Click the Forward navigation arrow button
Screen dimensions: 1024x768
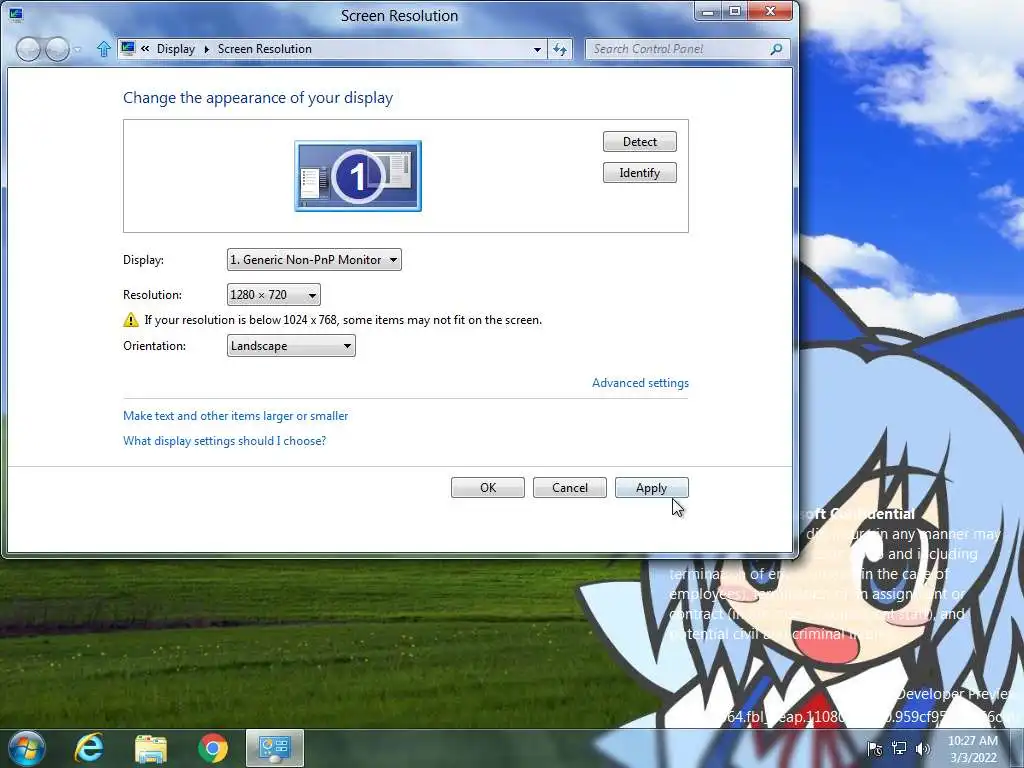[57, 49]
